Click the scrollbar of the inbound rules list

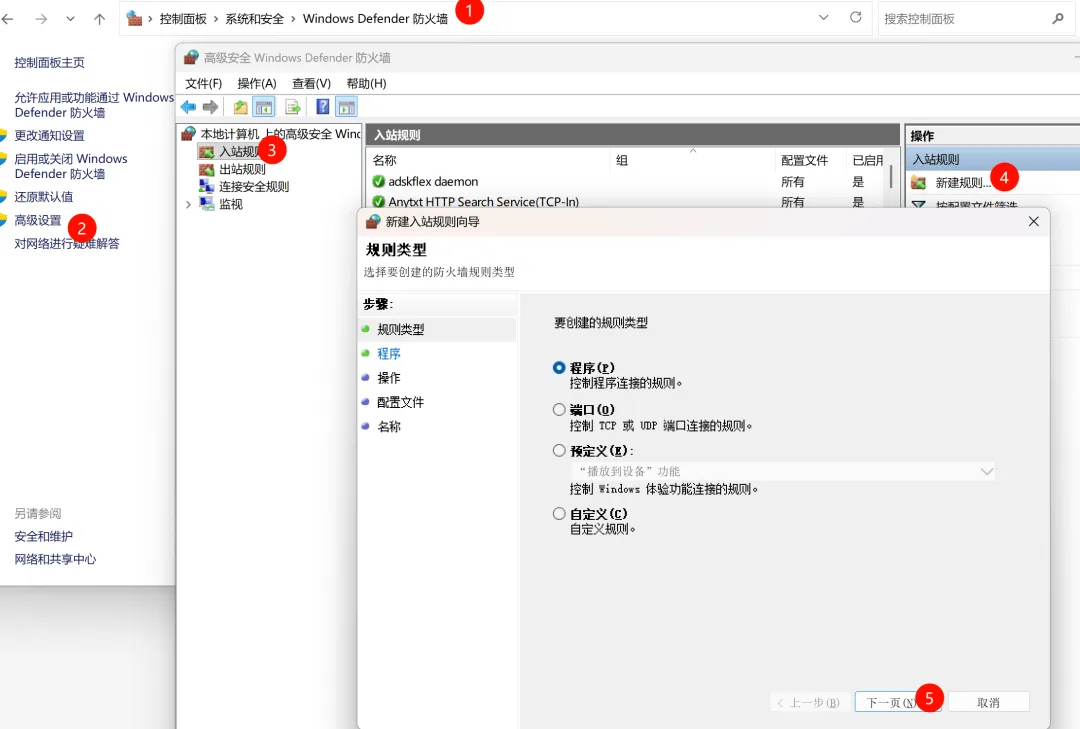click(891, 176)
